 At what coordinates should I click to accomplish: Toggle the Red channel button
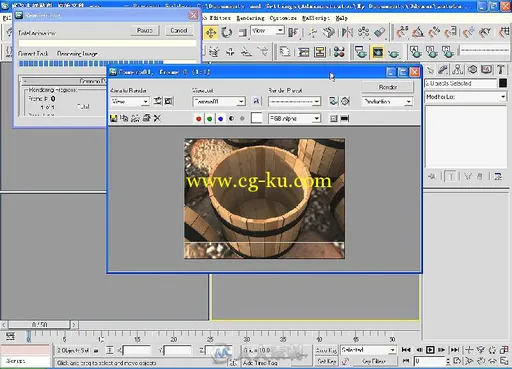click(199, 119)
